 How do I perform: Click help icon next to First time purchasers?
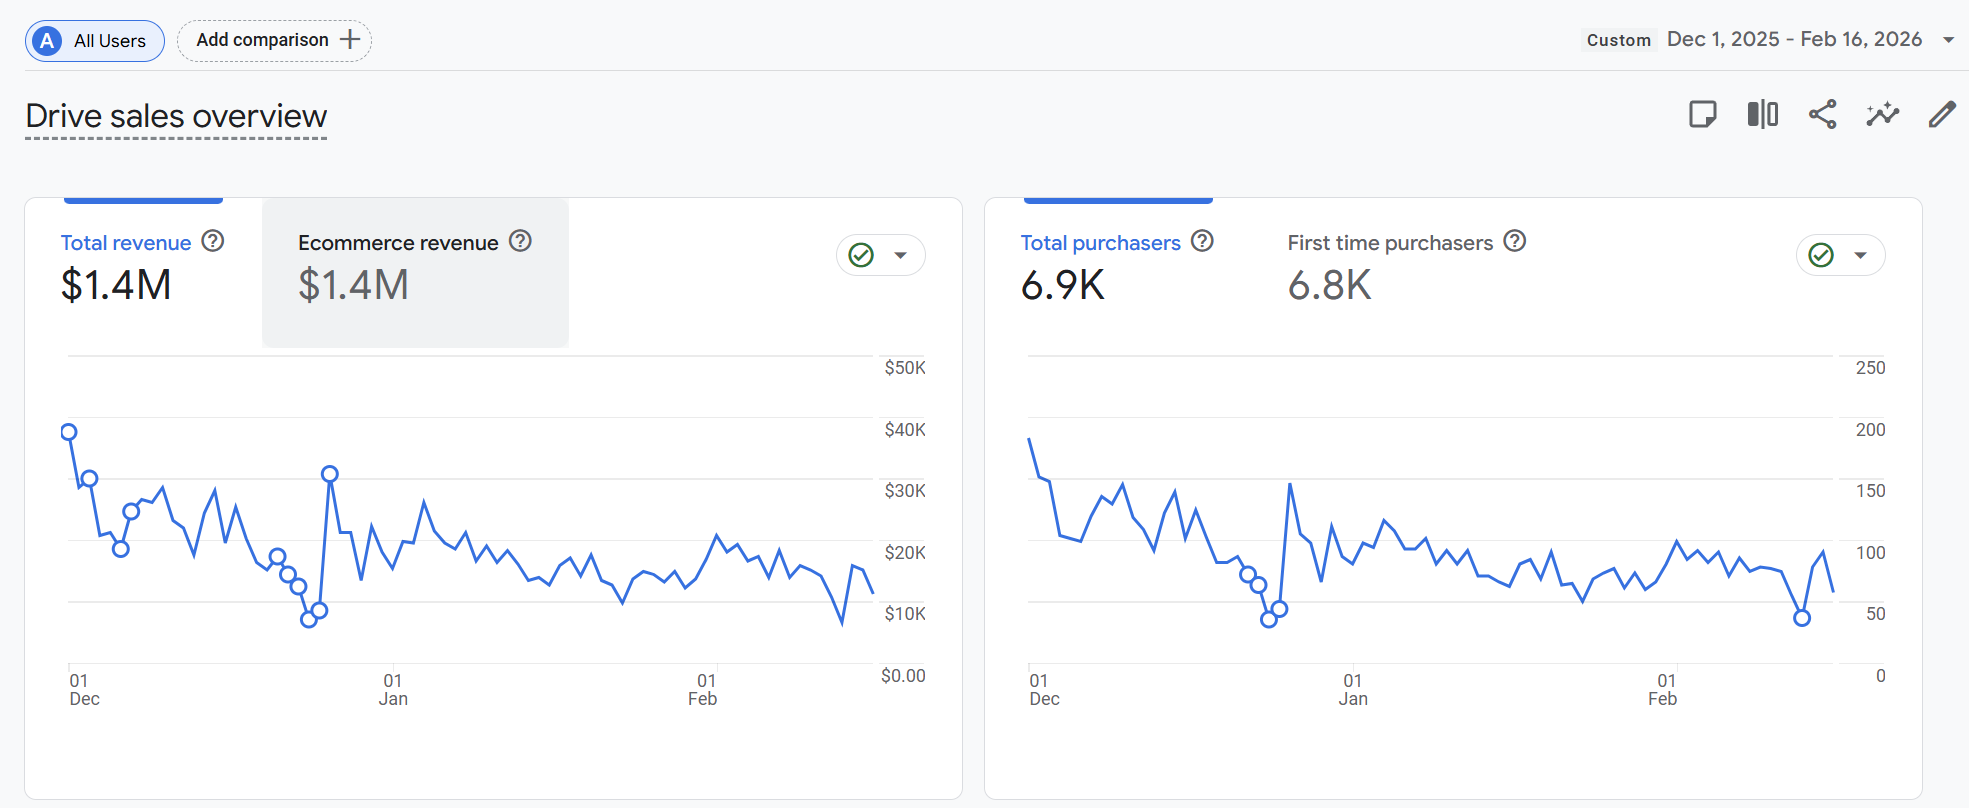pos(1515,241)
